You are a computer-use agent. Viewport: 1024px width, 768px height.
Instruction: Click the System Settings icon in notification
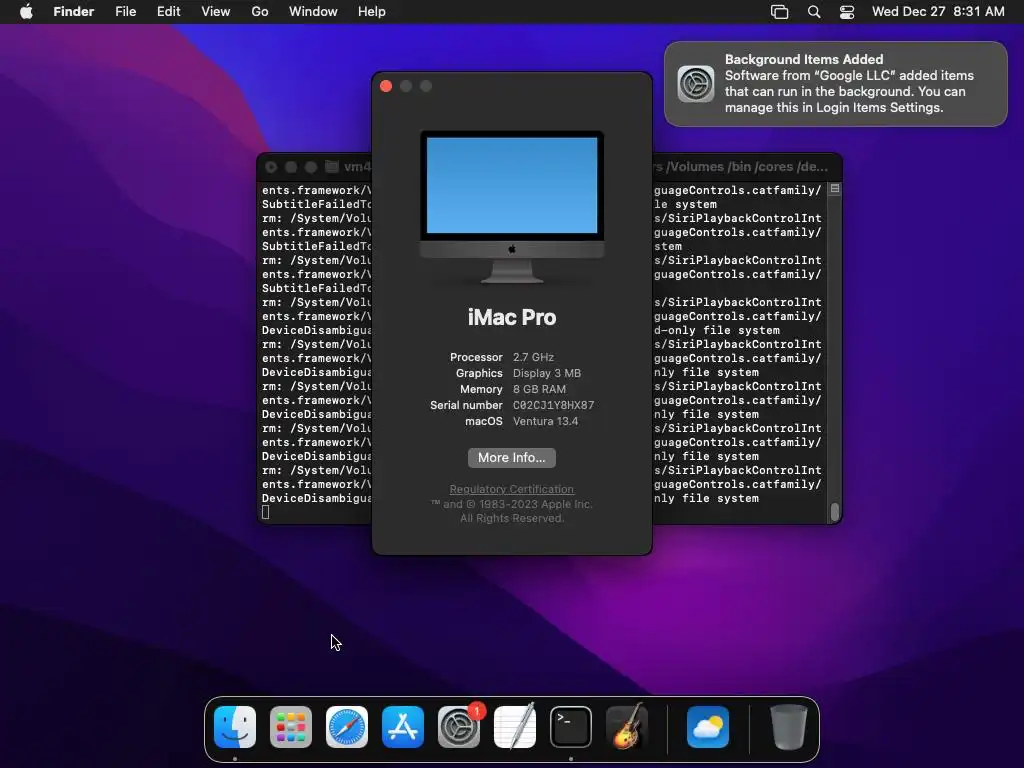(x=696, y=84)
